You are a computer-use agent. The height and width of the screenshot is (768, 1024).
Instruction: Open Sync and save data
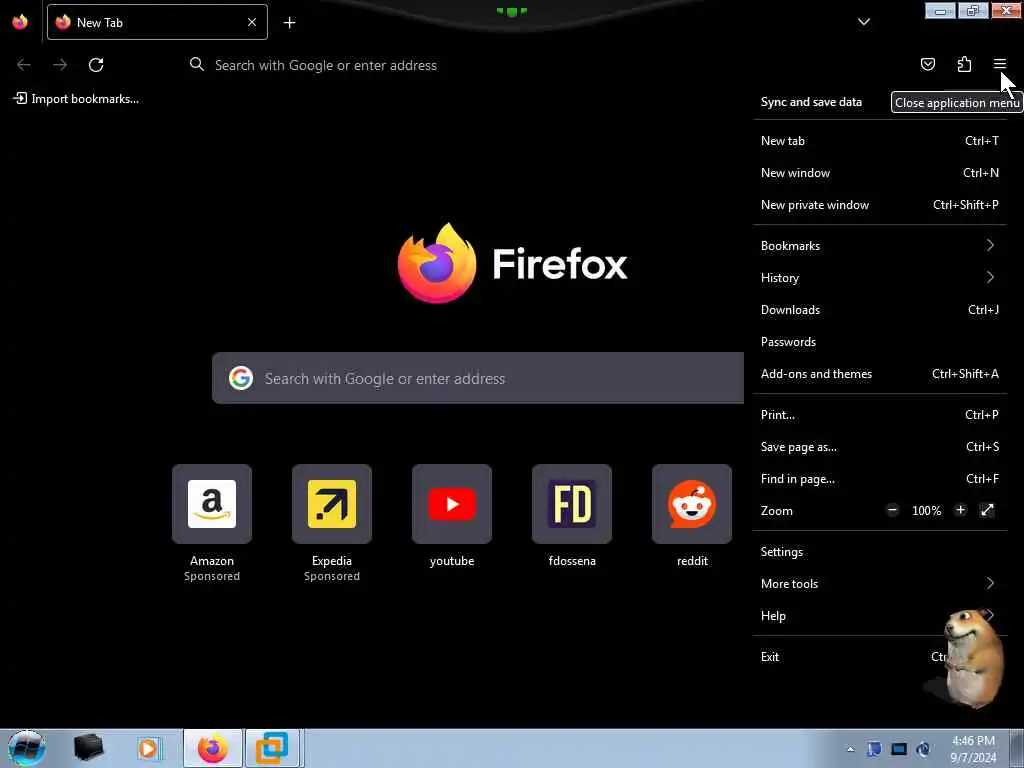pos(811,102)
